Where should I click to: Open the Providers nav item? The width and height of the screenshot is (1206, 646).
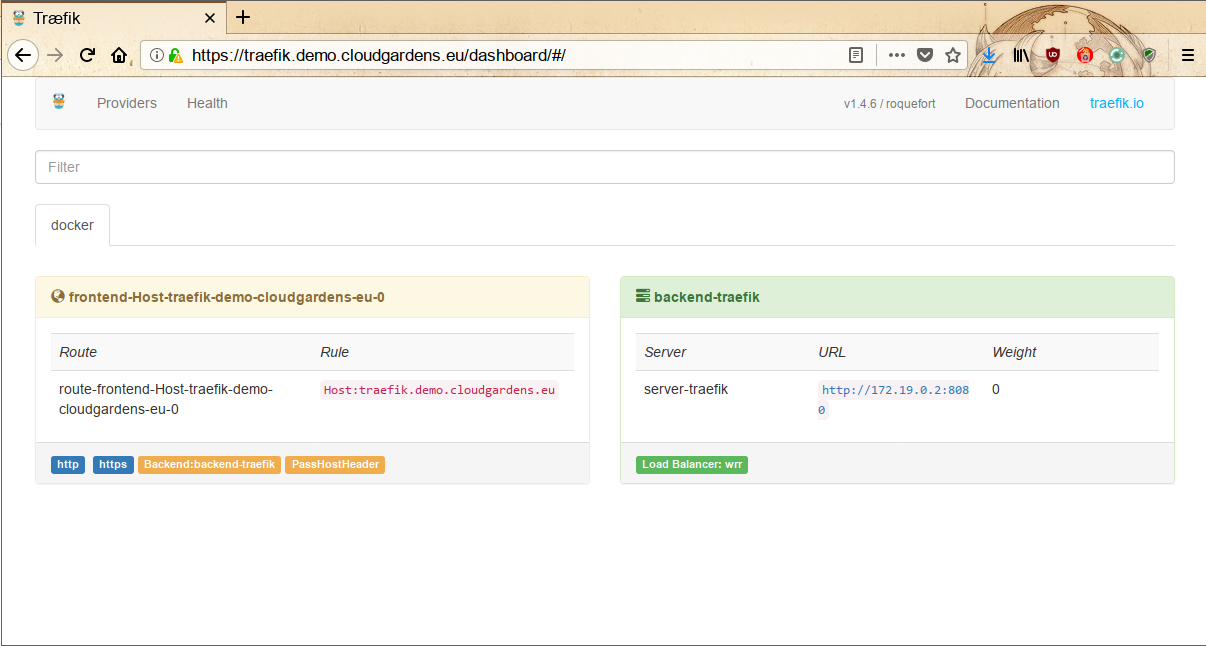click(127, 103)
